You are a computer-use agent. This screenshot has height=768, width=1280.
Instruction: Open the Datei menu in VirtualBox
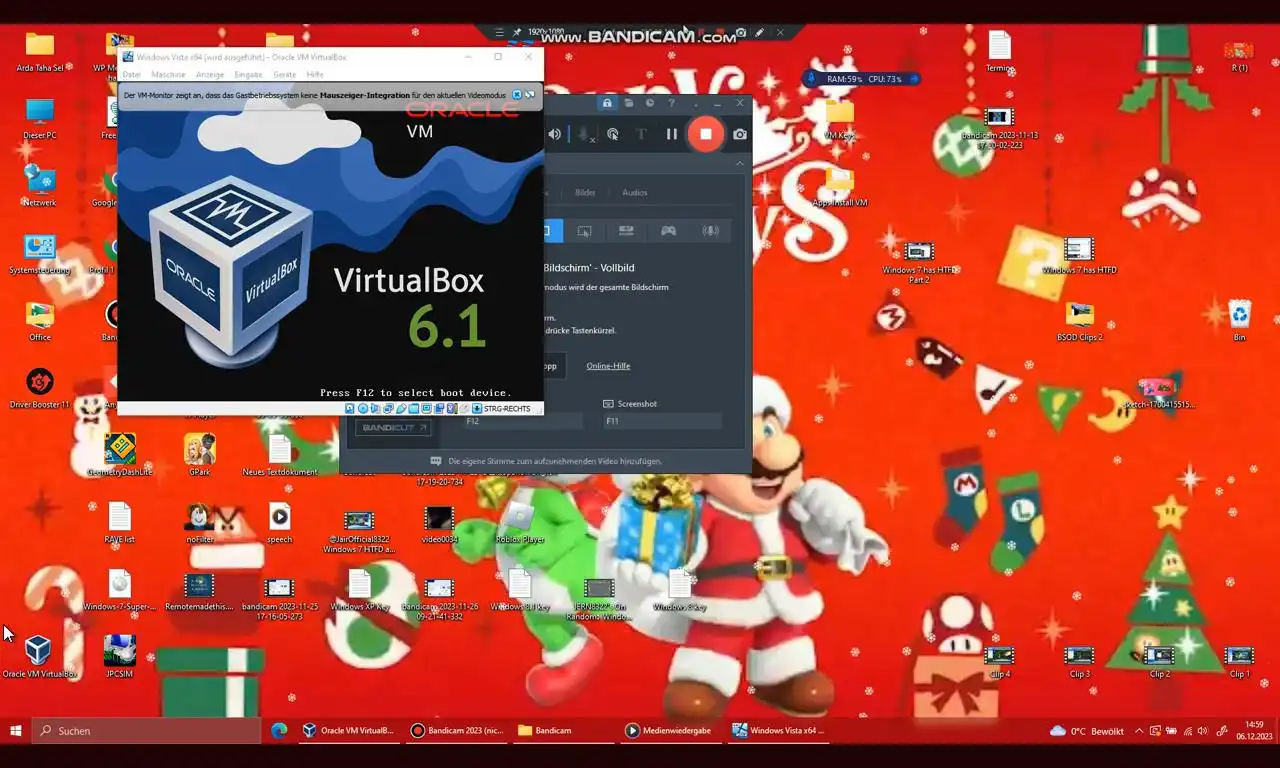point(131,75)
